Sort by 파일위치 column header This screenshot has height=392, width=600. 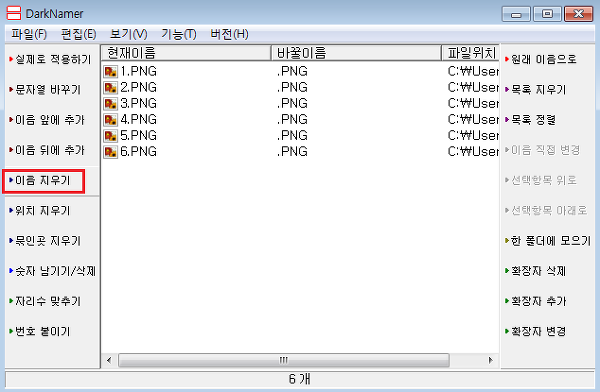pos(470,53)
